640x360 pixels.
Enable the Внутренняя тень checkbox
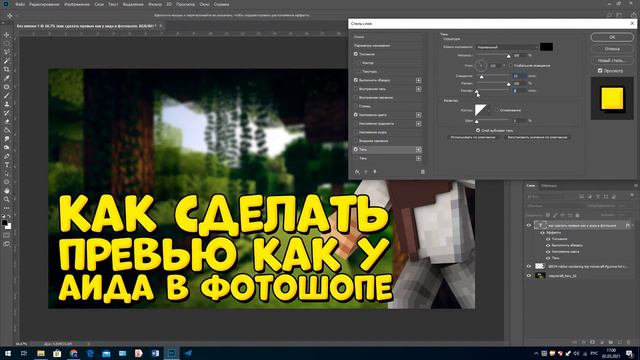pyautogui.click(x=356, y=89)
